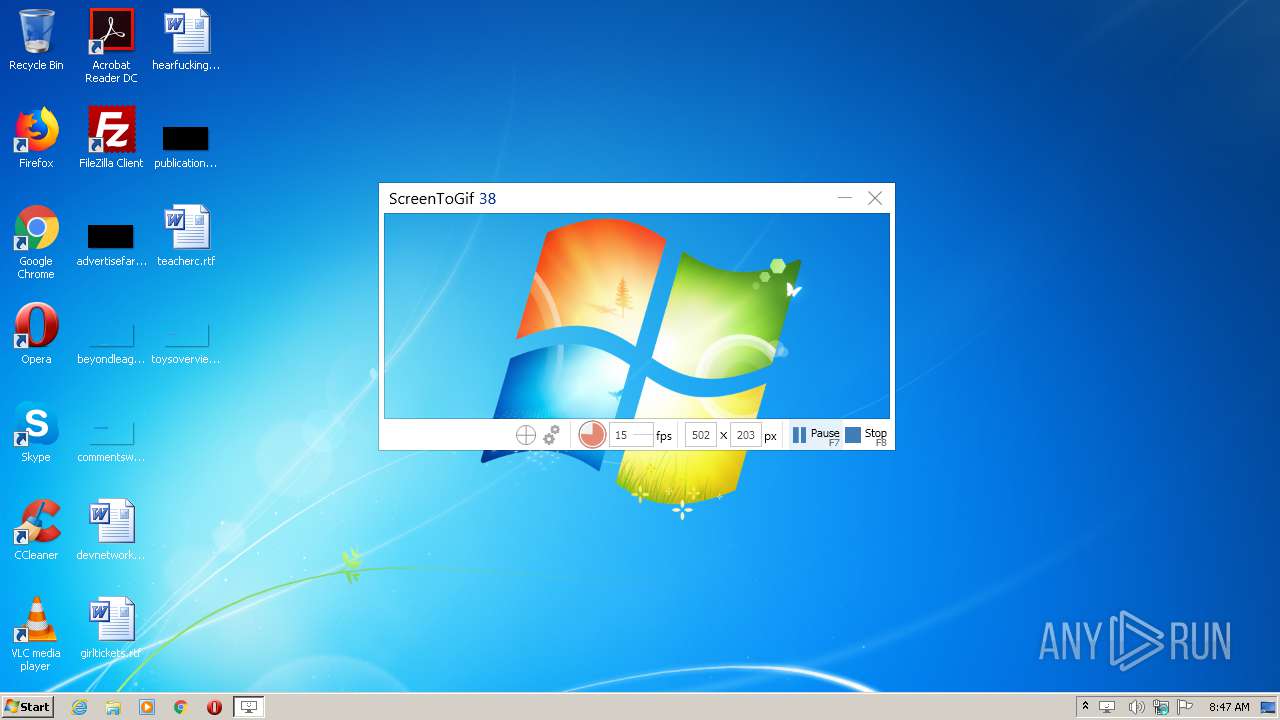Close the ScreenToGif recorder window

click(875, 198)
